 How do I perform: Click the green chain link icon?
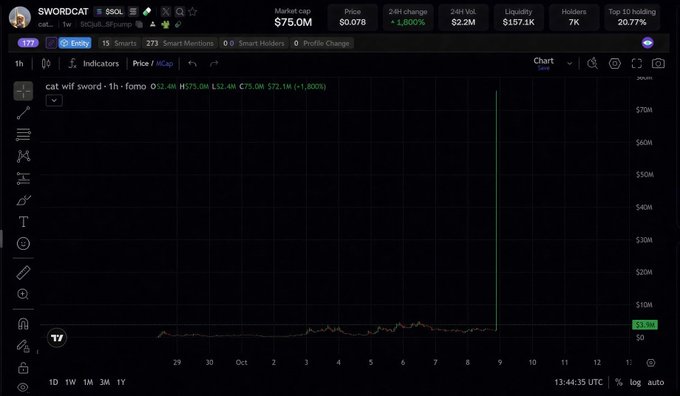[x=178, y=25]
